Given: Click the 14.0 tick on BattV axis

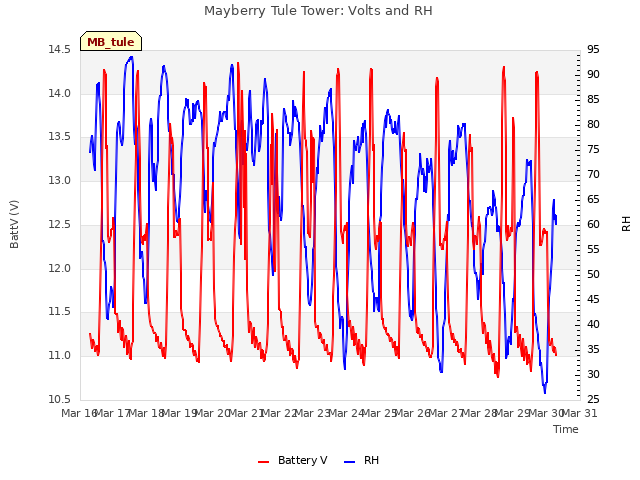Looking at the screenshot, I should (x=59, y=93).
